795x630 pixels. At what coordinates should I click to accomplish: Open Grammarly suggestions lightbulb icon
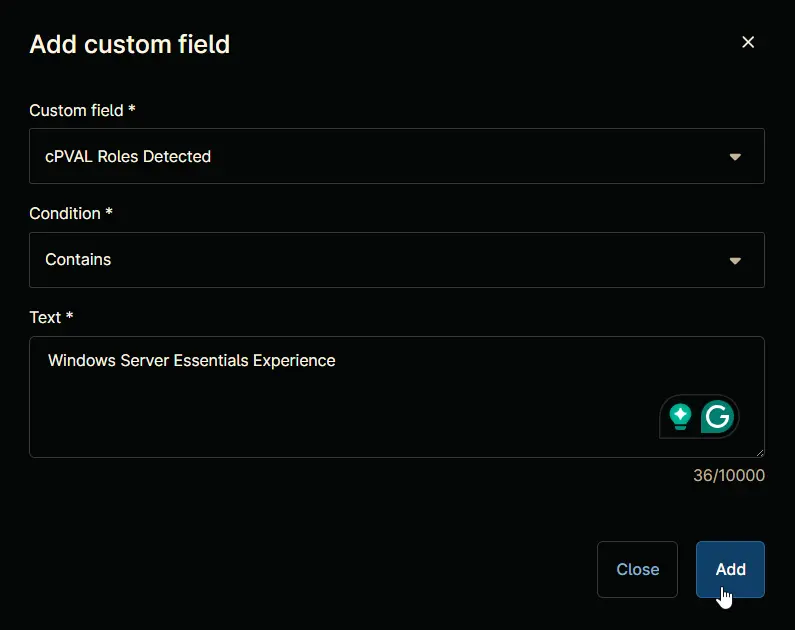click(x=680, y=417)
